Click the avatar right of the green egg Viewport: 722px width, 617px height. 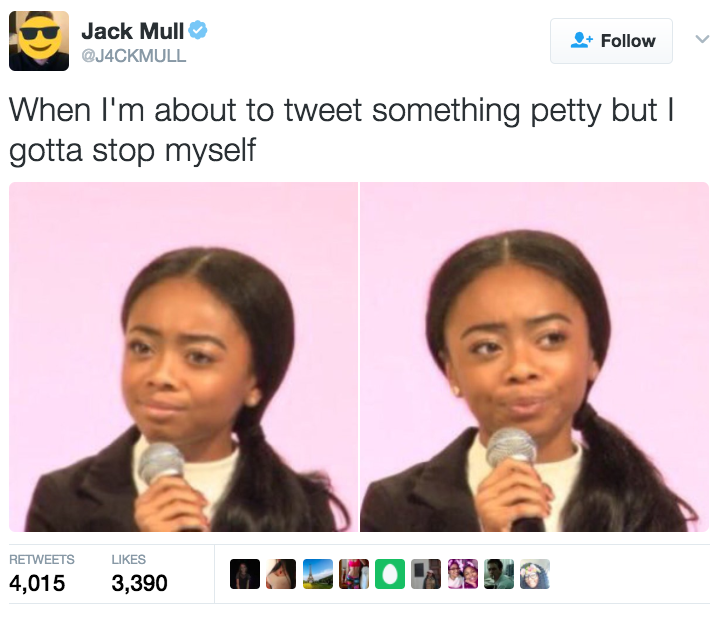[426, 574]
